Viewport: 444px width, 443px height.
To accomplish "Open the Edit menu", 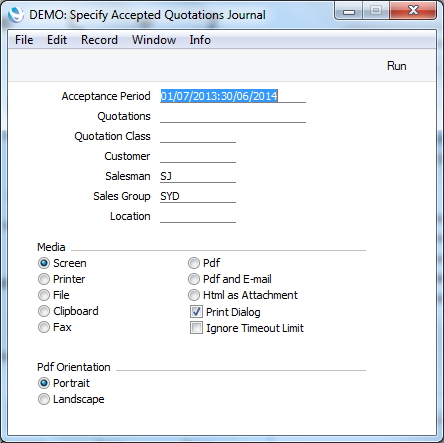I will tap(57, 40).
